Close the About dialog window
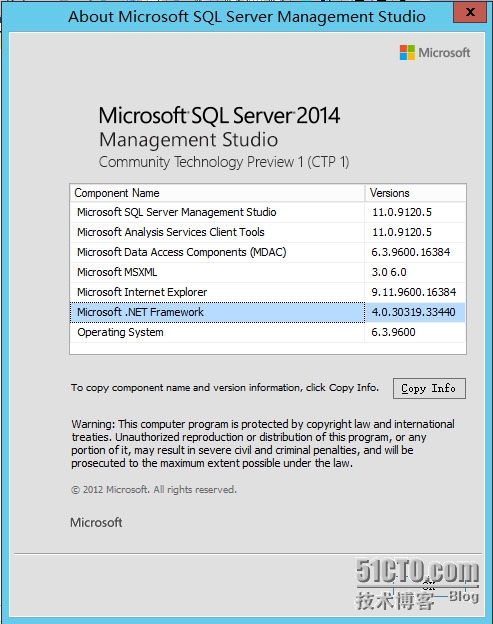This screenshot has width=493, height=624. coord(470,12)
